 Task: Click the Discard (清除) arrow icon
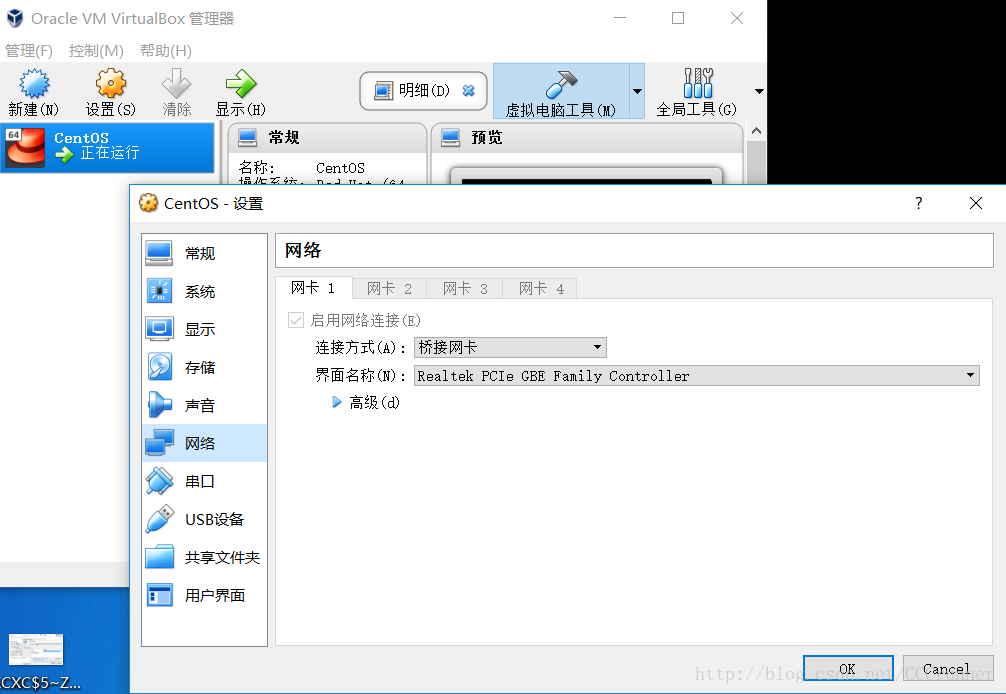[x=176, y=83]
